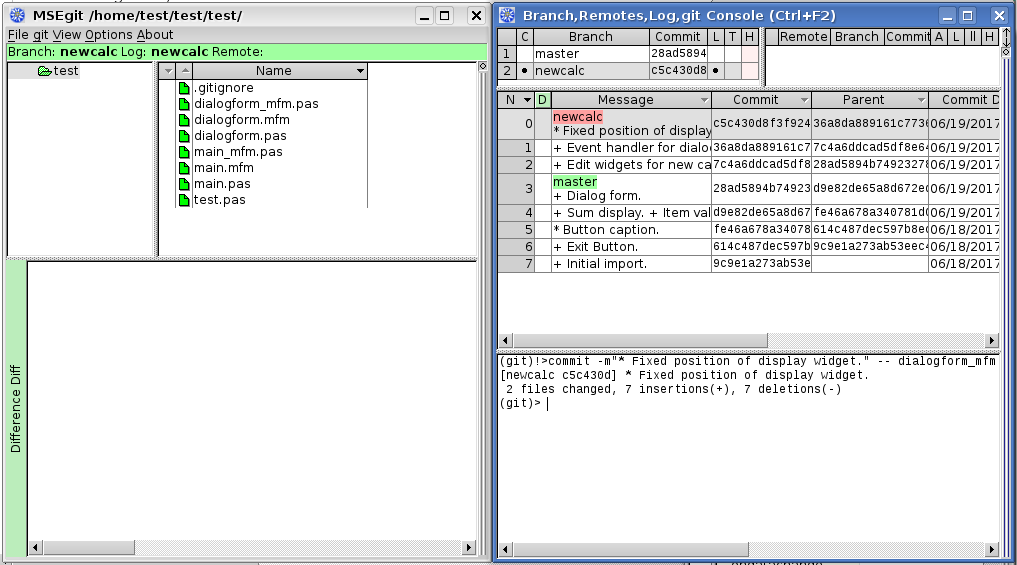Toggle the D column cell for commit 0
The width and height of the screenshot is (1017, 565).
(542, 123)
